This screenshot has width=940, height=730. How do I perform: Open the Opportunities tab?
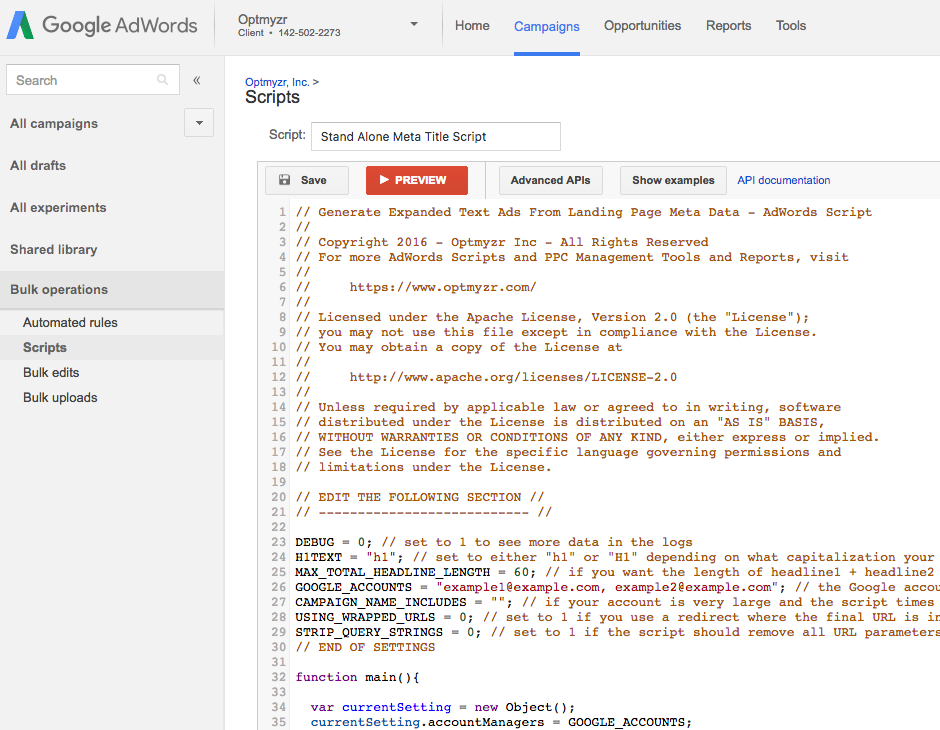pos(642,26)
